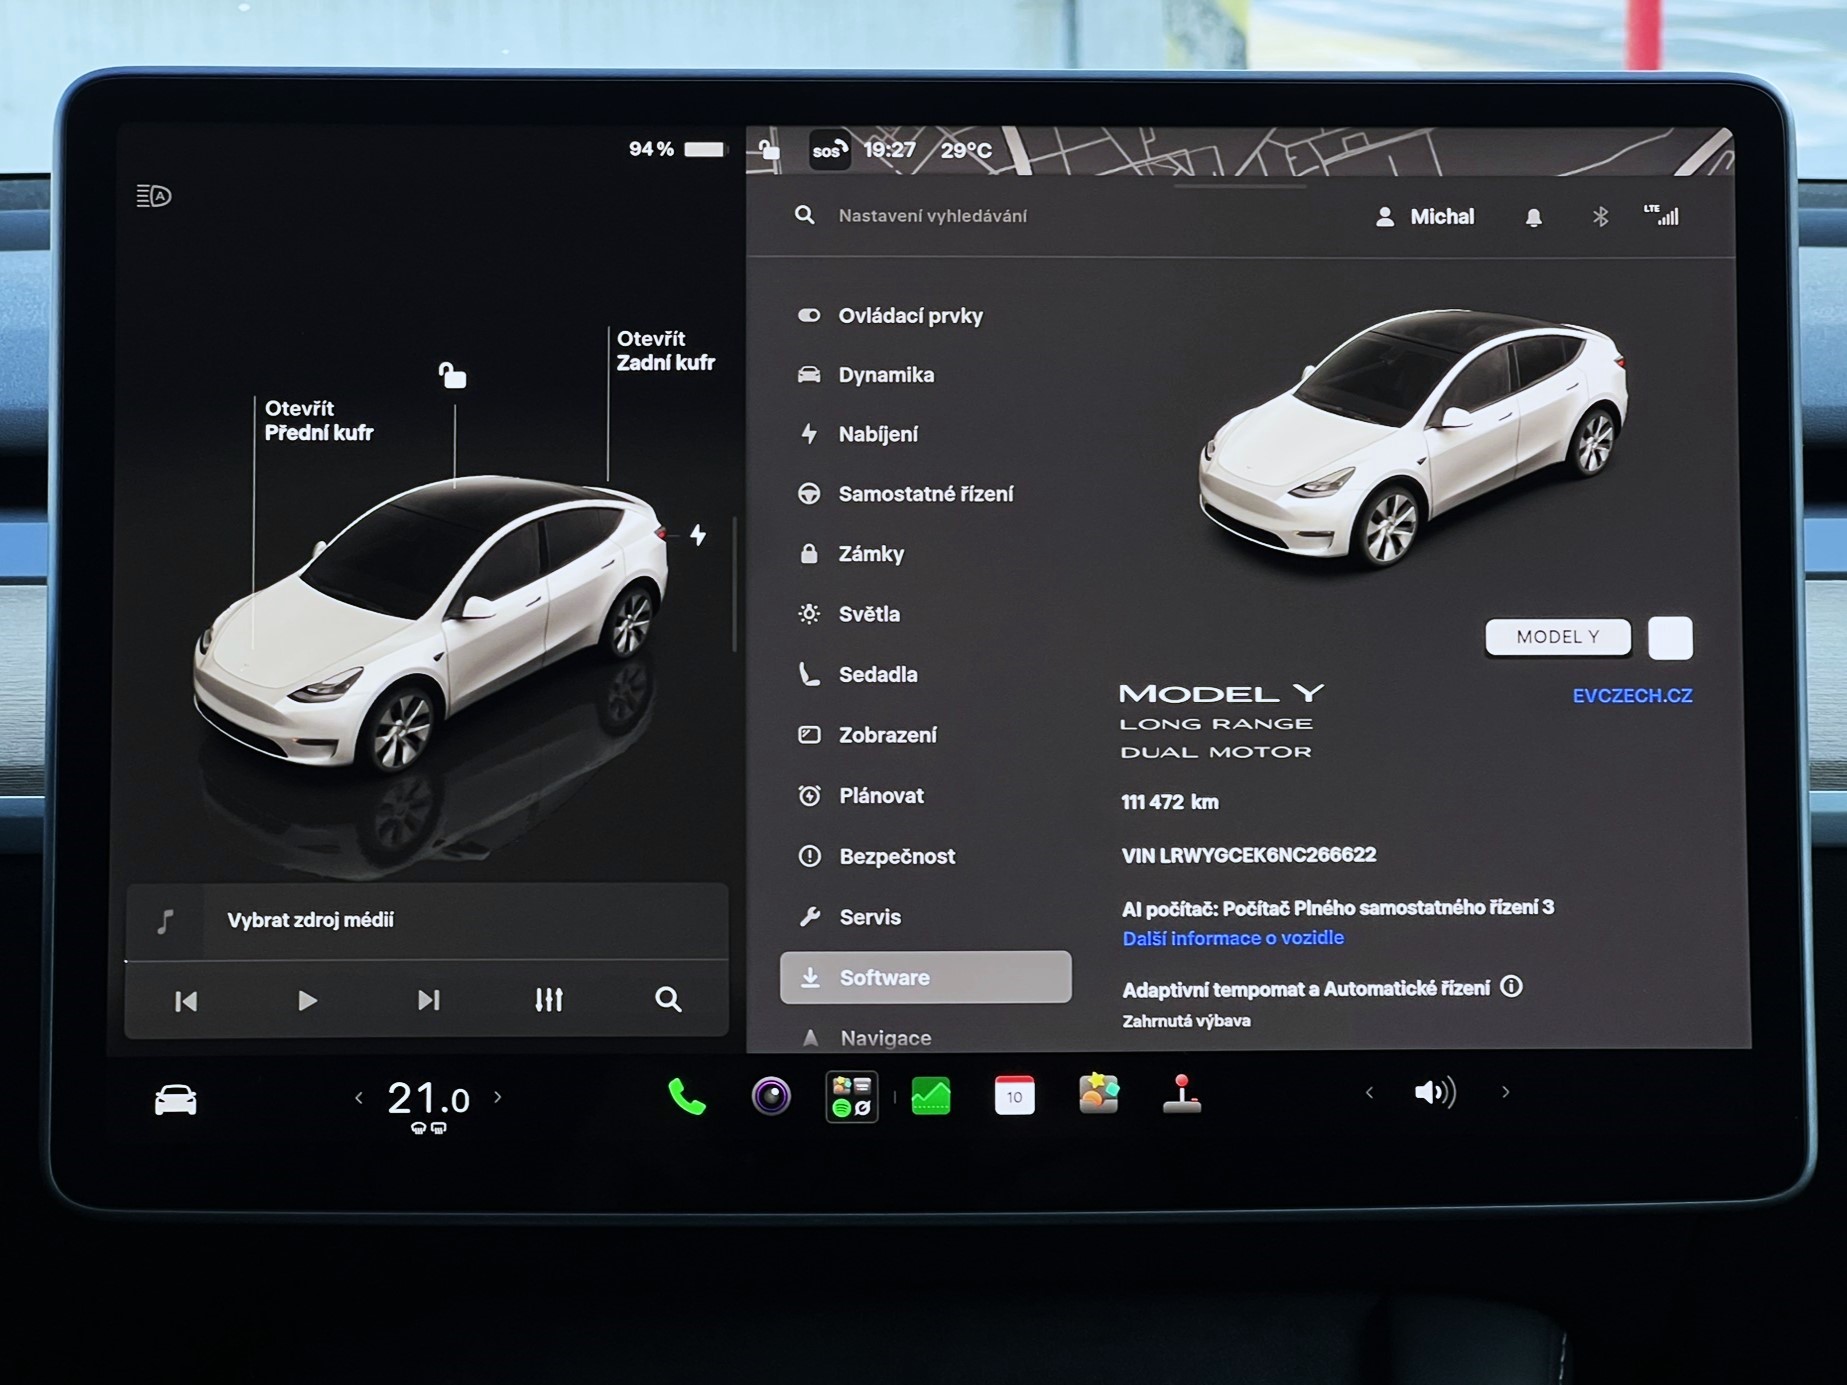Viewport: 1847px width, 1385px height.
Task: Tap the notifications bell icon
Action: pos(1533,217)
